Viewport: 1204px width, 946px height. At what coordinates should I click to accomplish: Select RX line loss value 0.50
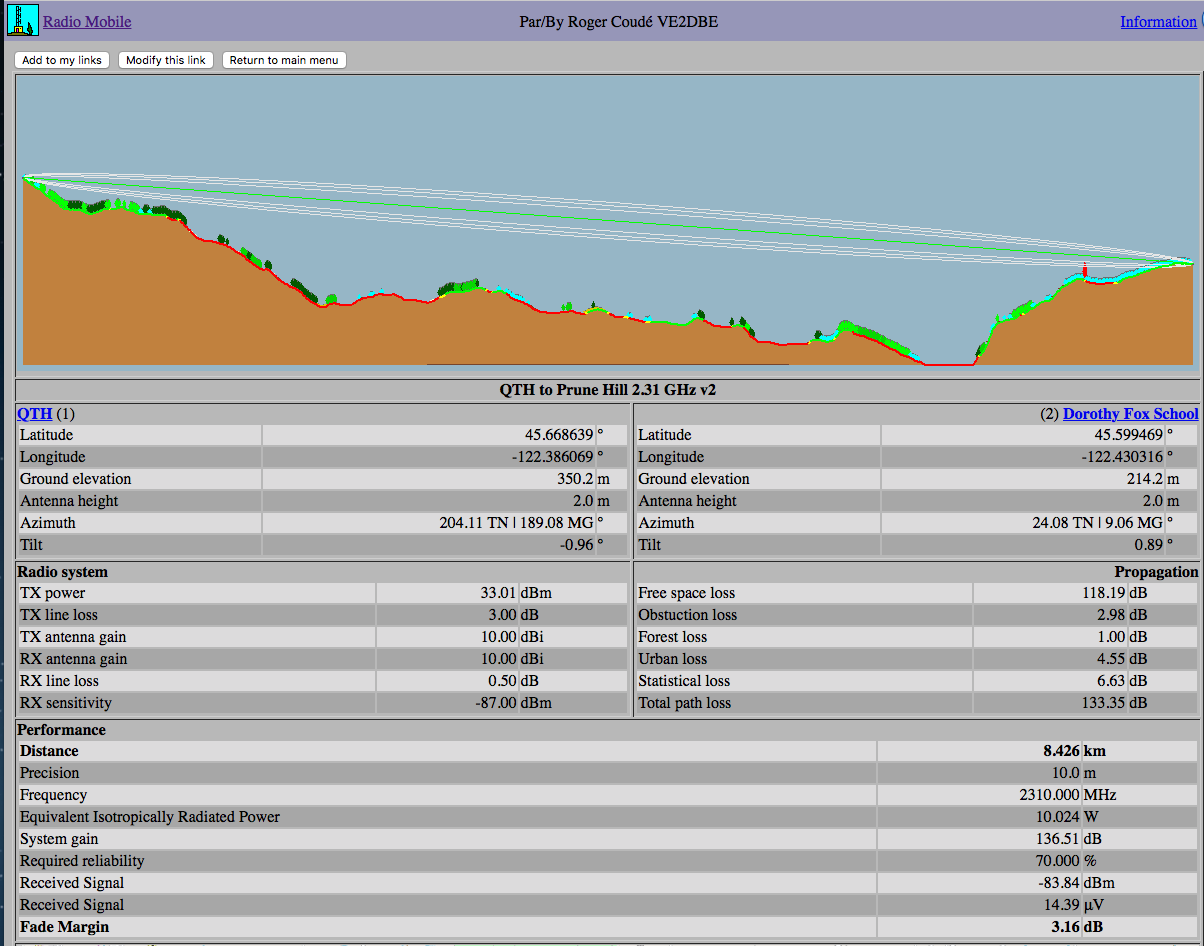[x=501, y=681]
